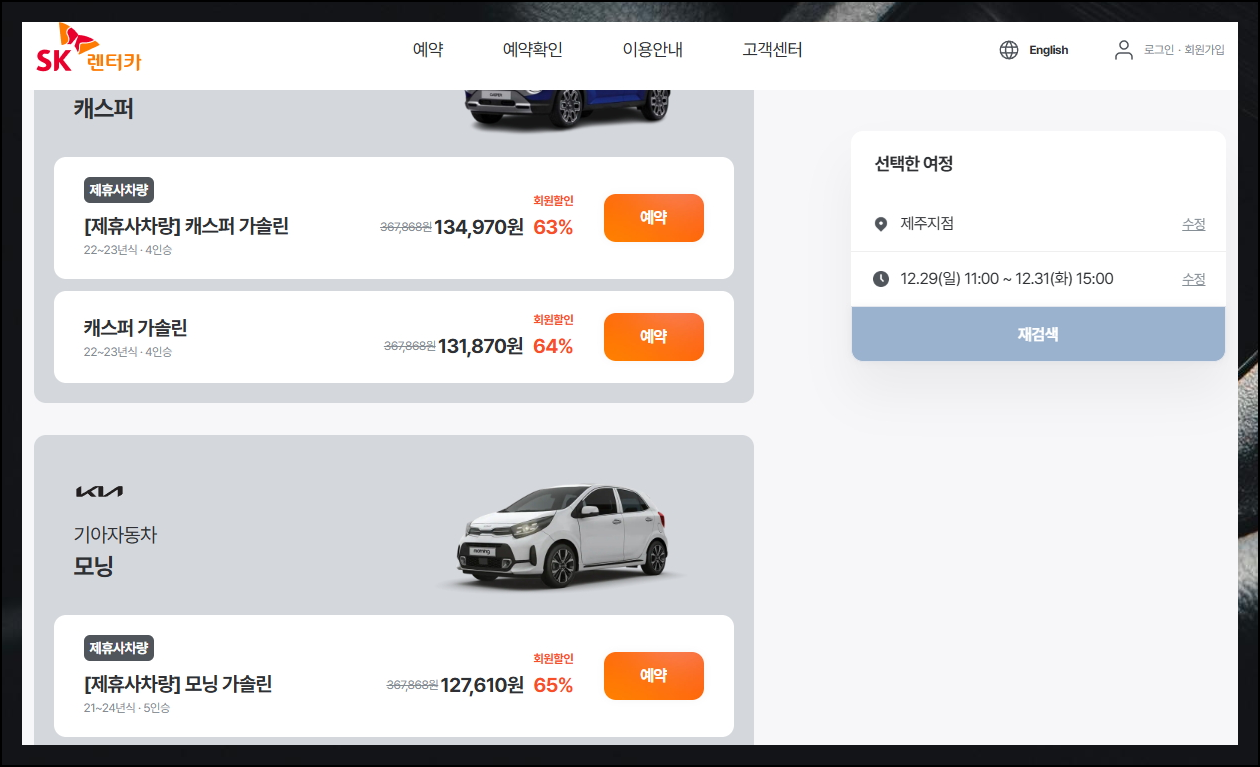
Task: Click the price 131,870원
Action: (x=479, y=346)
